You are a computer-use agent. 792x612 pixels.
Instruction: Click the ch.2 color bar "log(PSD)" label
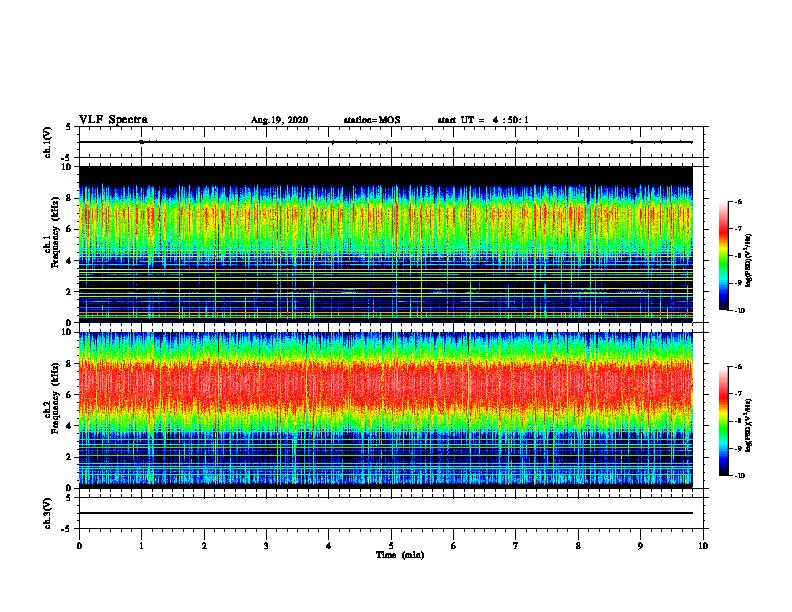[749, 425]
